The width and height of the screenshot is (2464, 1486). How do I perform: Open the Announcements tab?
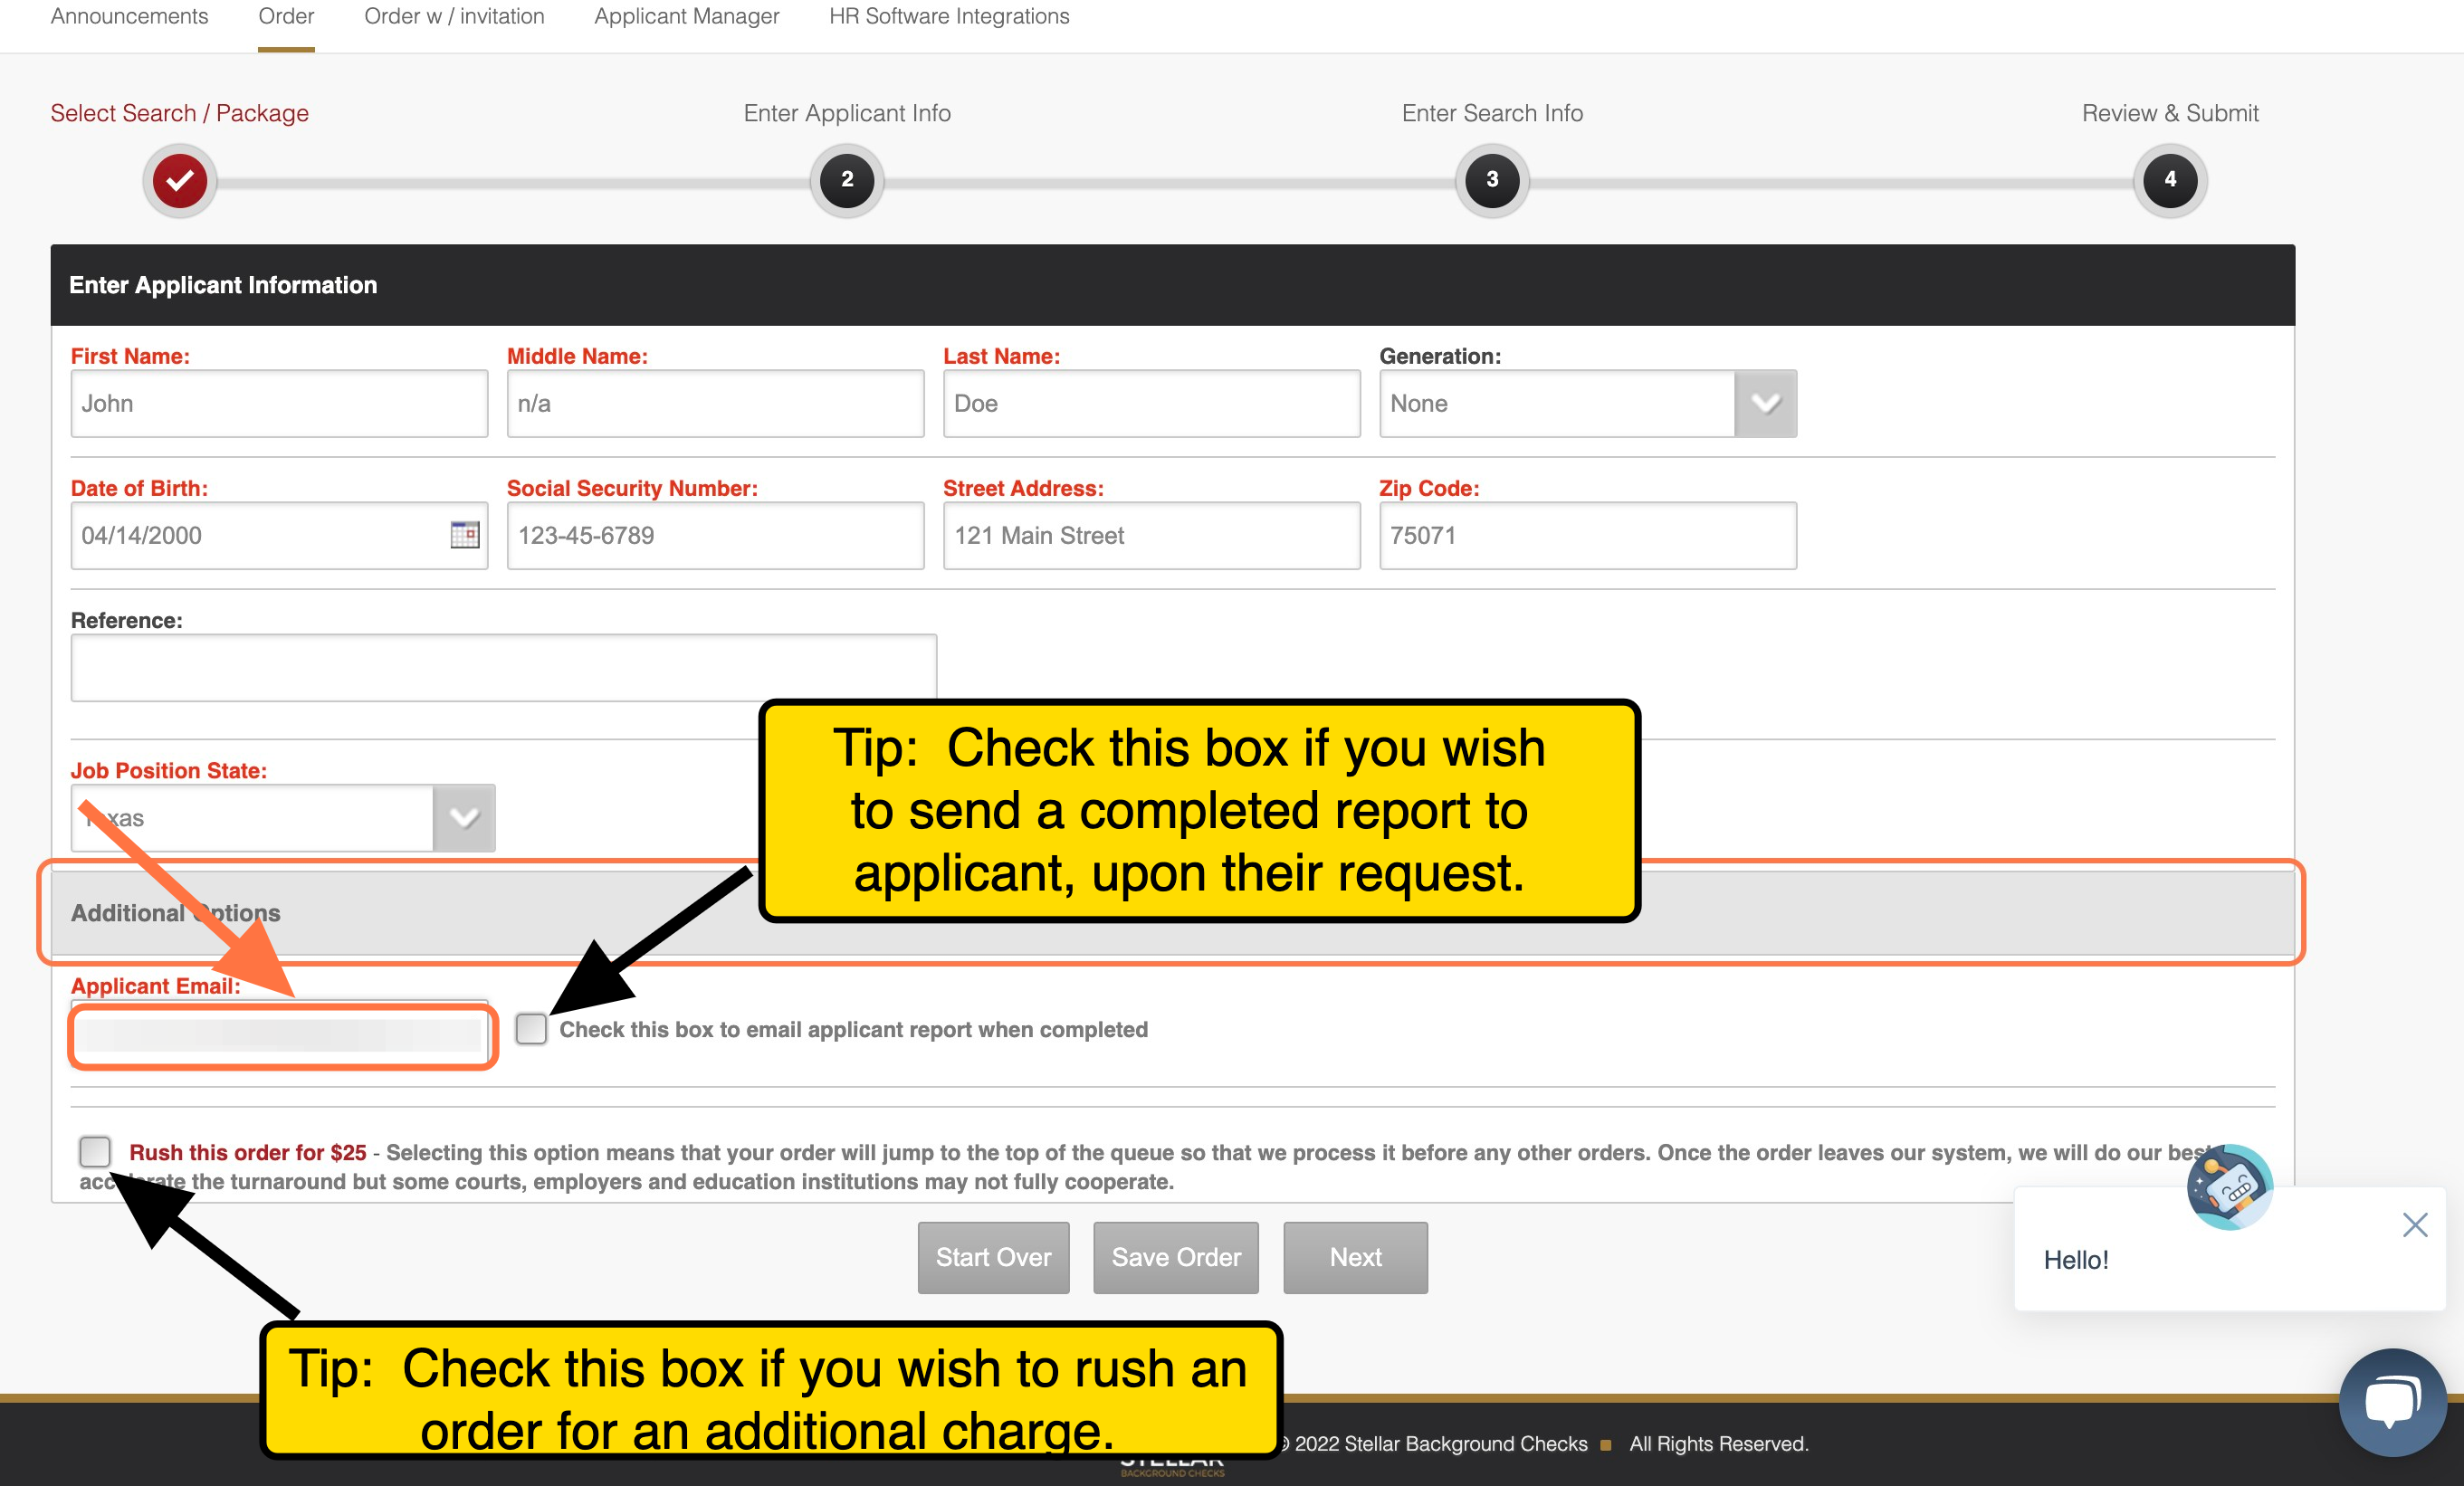click(129, 16)
